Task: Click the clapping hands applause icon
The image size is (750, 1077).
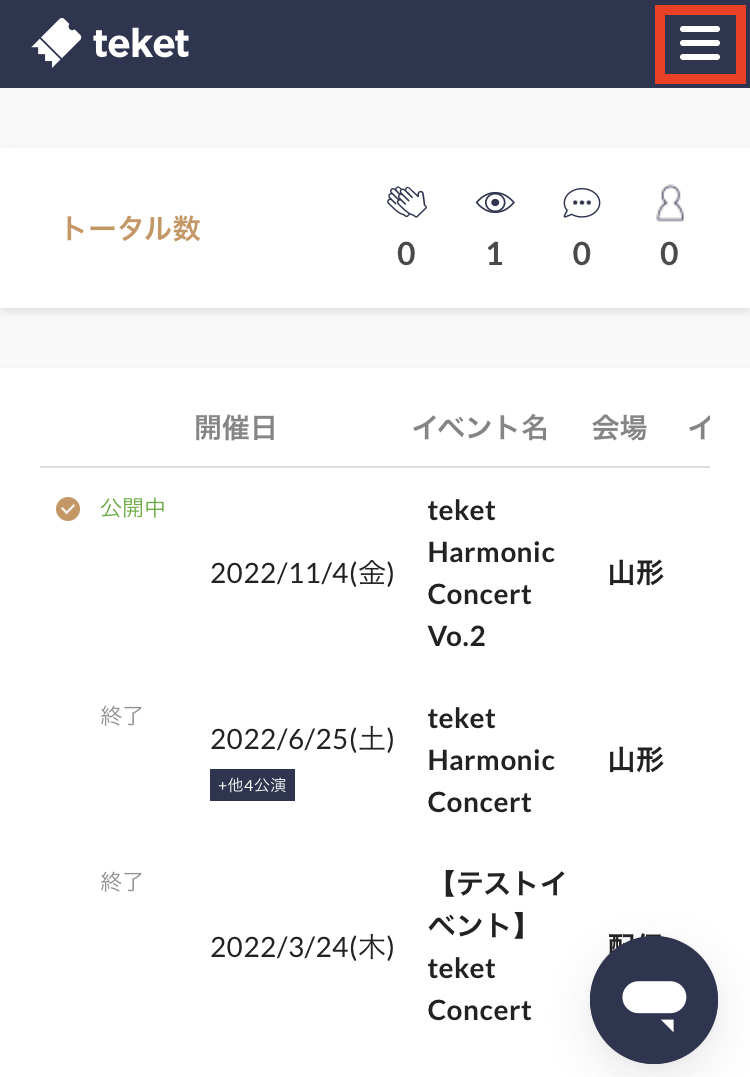Action: point(407,203)
